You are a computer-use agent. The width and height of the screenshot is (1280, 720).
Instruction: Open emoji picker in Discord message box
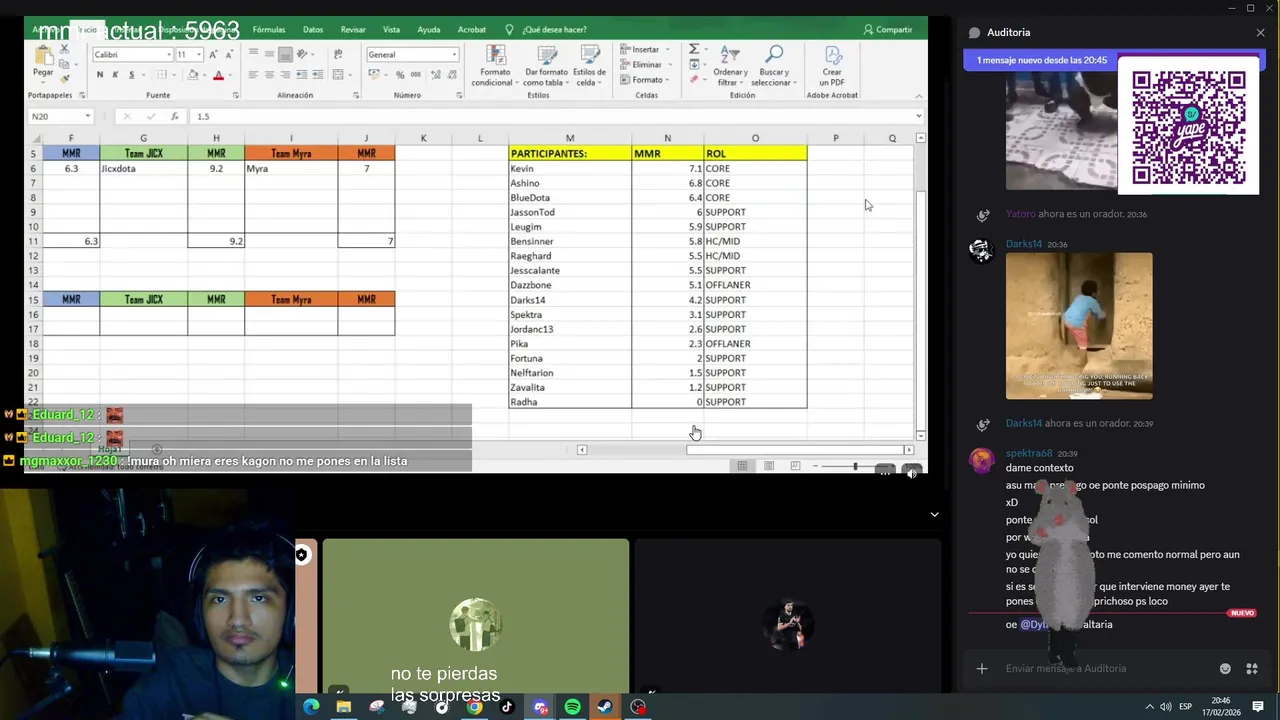point(1225,669)
